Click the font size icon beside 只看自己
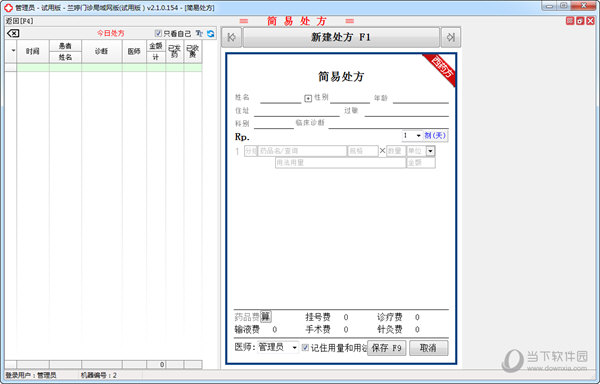 tap(199, 34)
